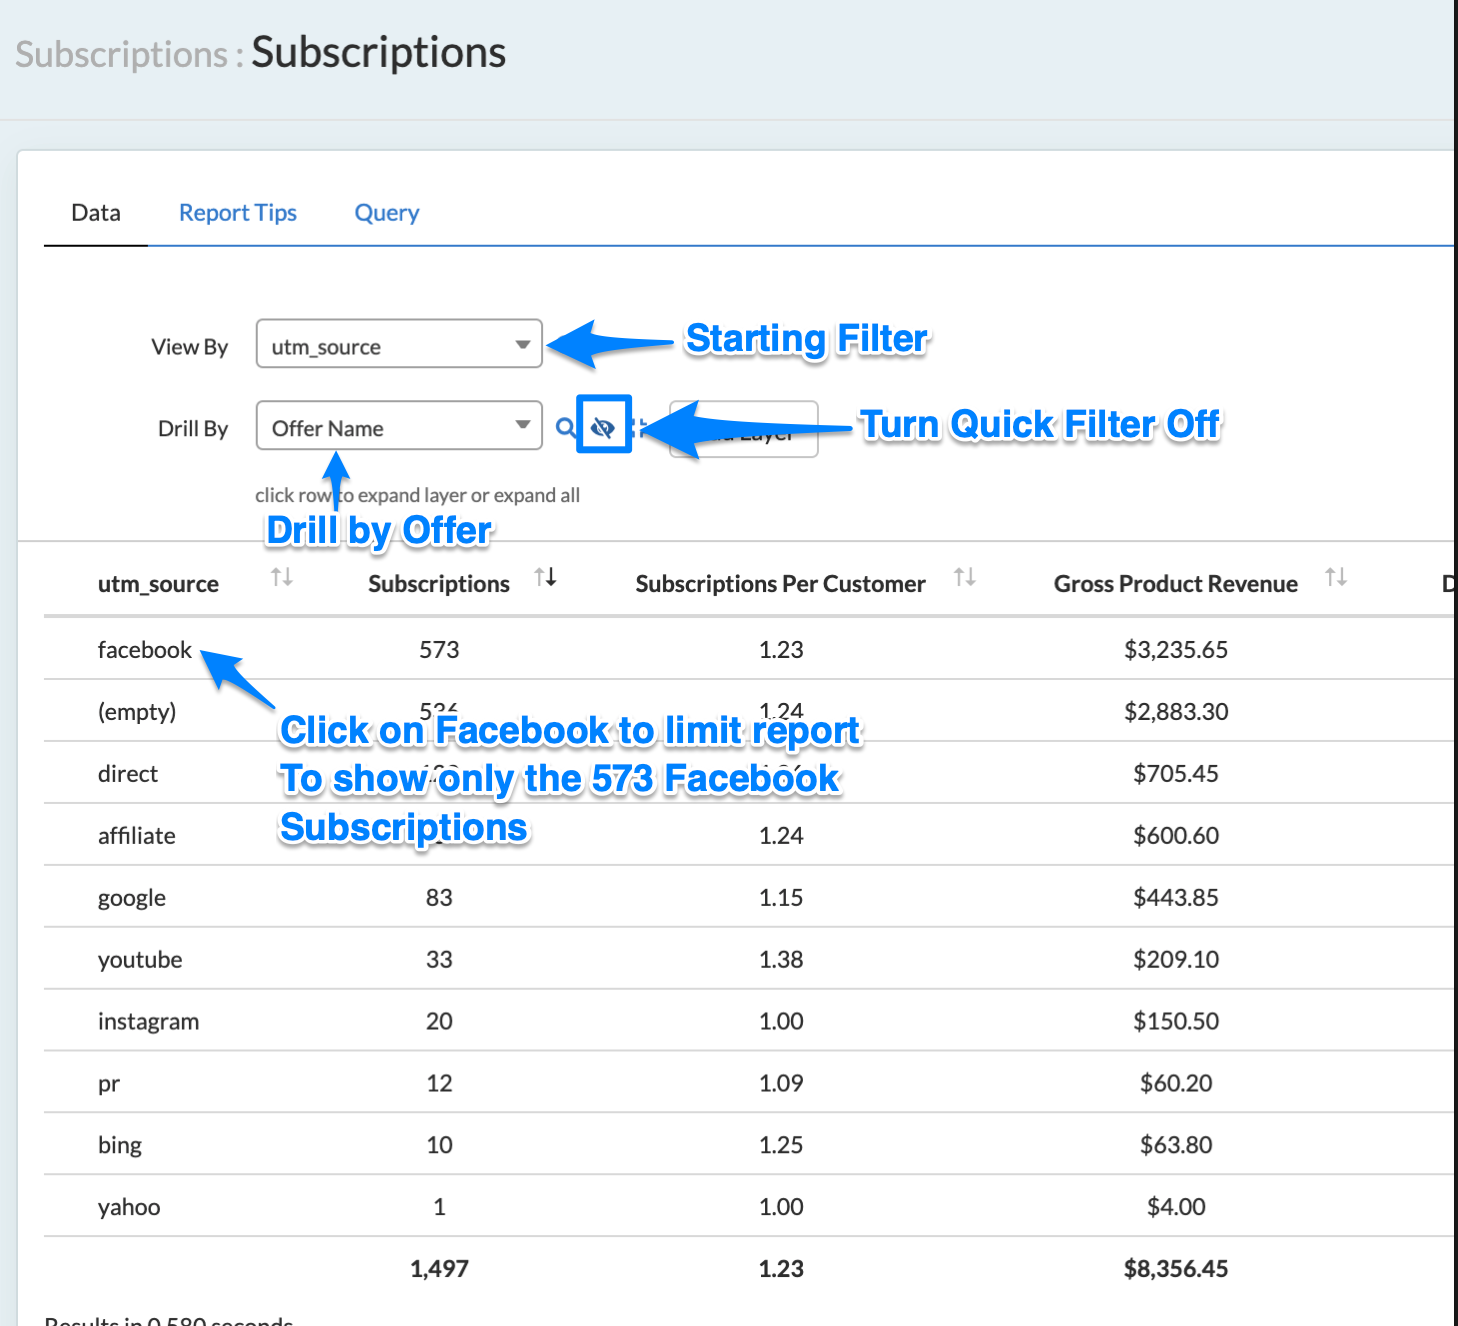Image resolution: width=1458 pixels, height=1326 pixels.
Task: Click the Subscriptions breadcrumb link in header
Action: (x=121, y=54)
